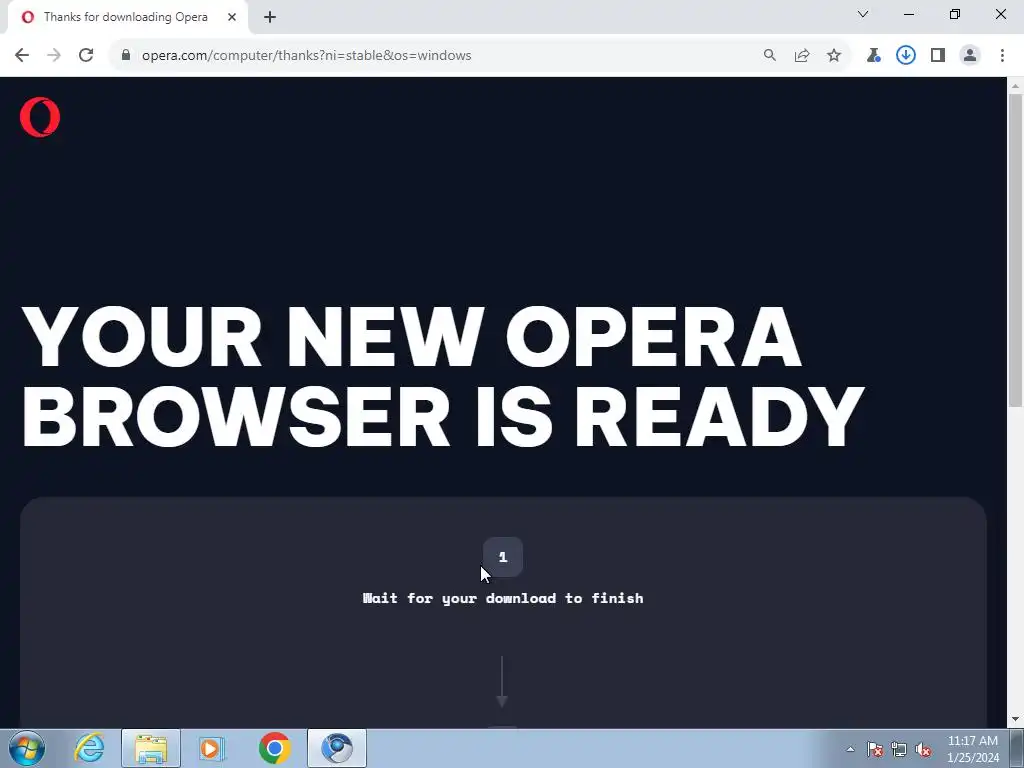View site information via the lock icon

click(126, 55)
